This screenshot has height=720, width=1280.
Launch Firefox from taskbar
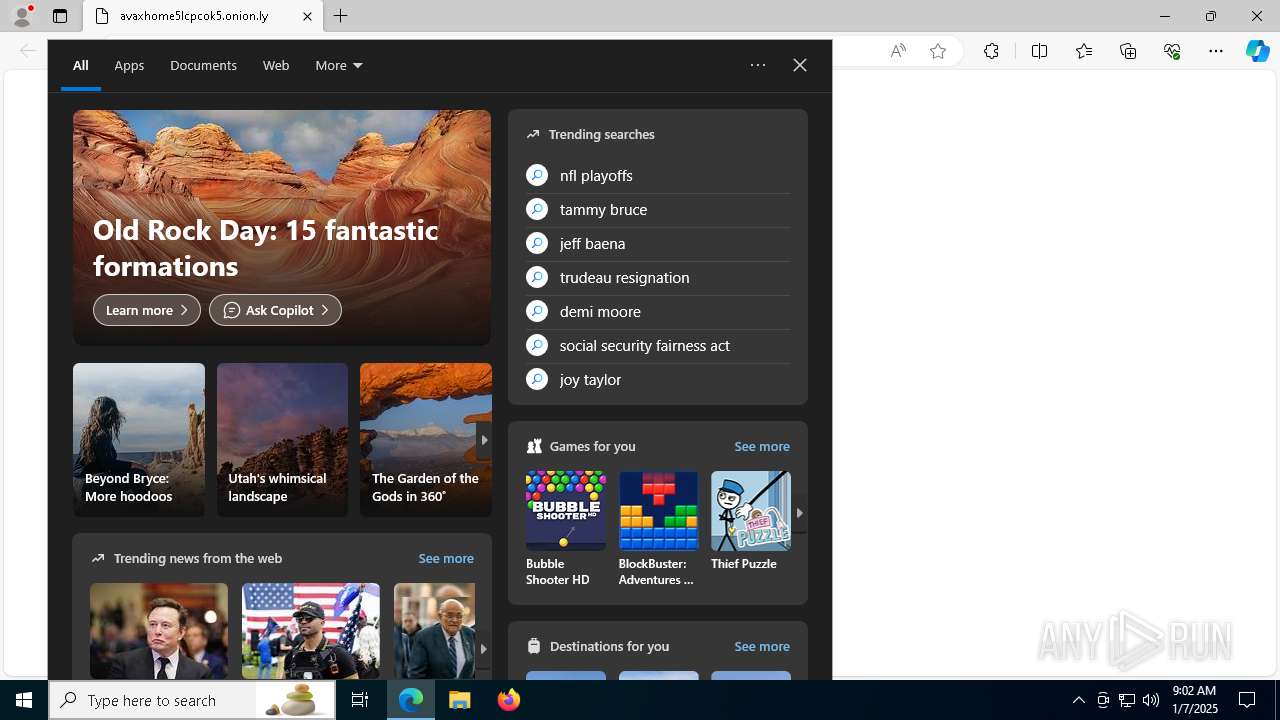pos(509,700)
